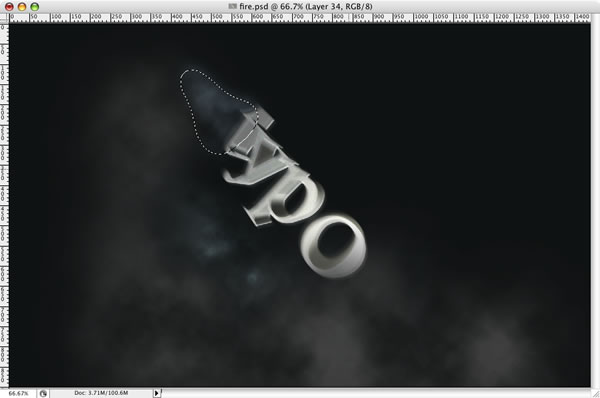Click the 500 mark on horizontal ruler
The width and height of the screenshot is (600, 398).
(217, 17)
